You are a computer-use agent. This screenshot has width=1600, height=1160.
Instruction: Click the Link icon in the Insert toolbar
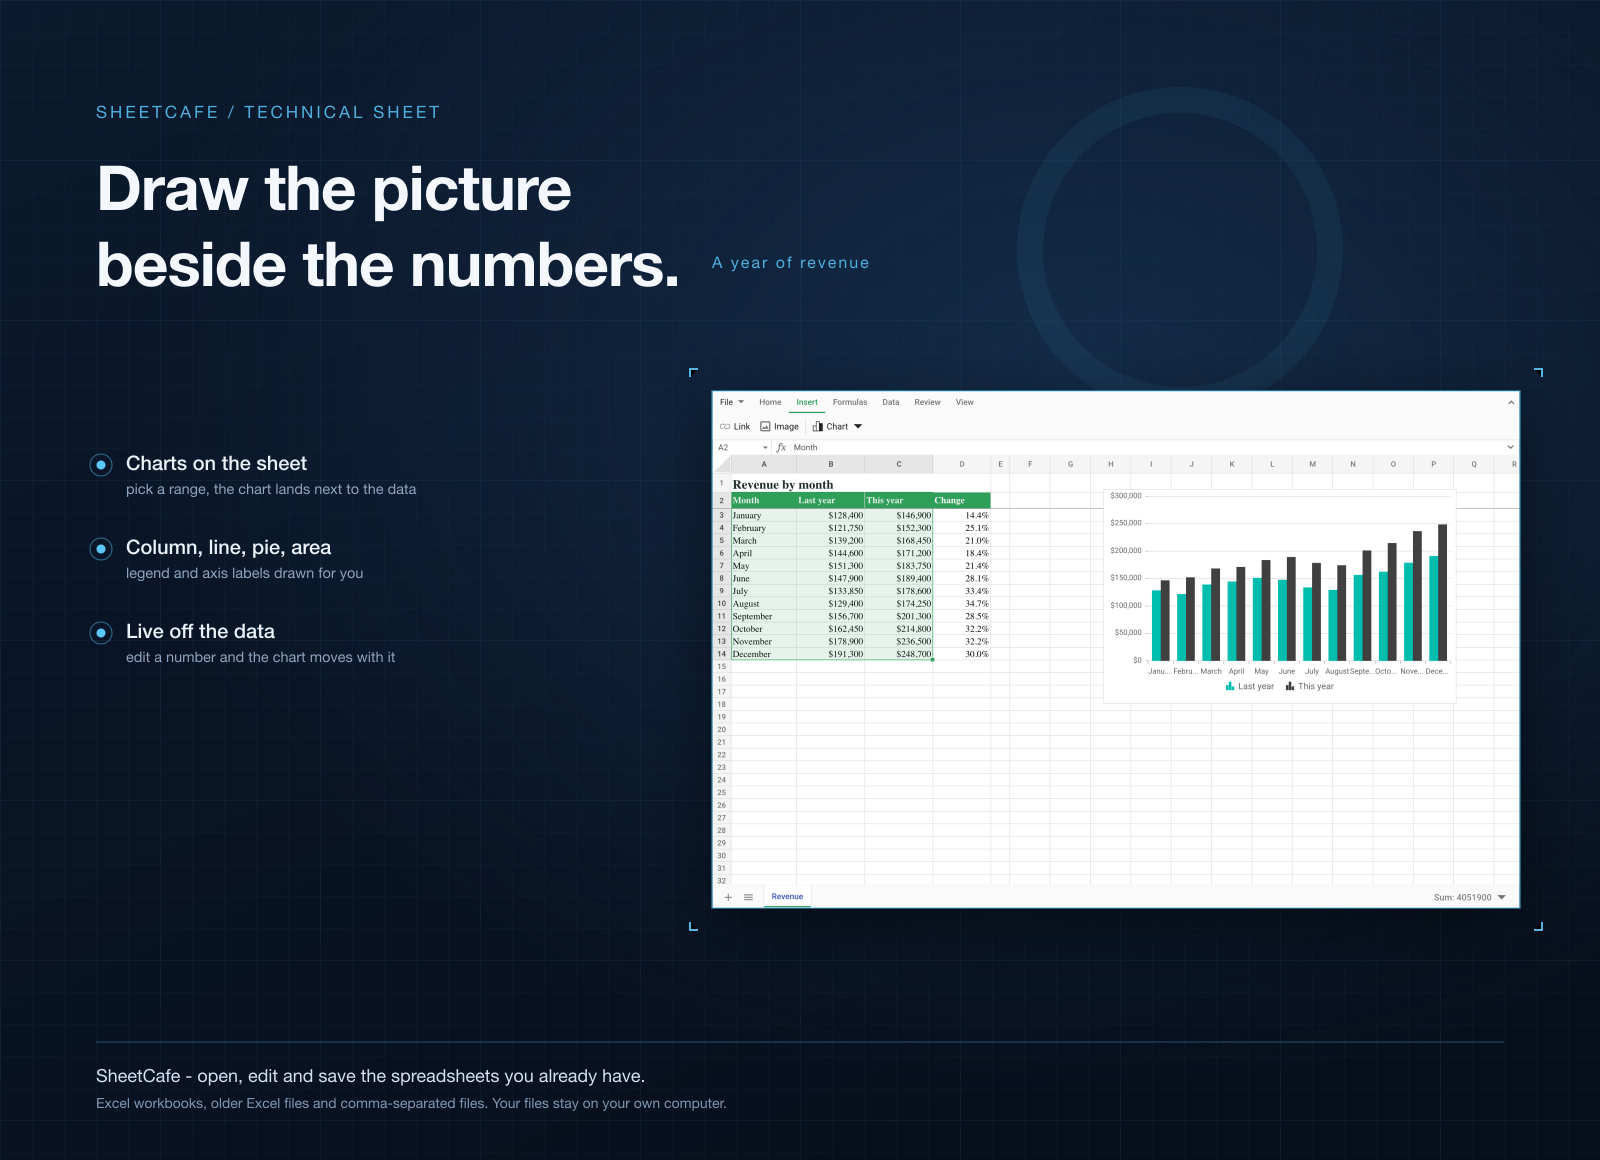click(725, 427)
